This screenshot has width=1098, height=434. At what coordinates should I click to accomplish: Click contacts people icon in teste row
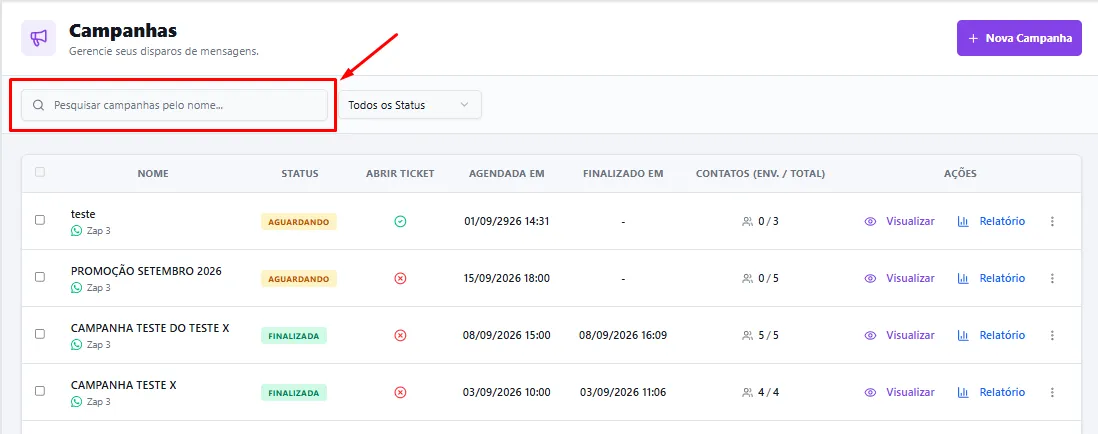[747, 221]
